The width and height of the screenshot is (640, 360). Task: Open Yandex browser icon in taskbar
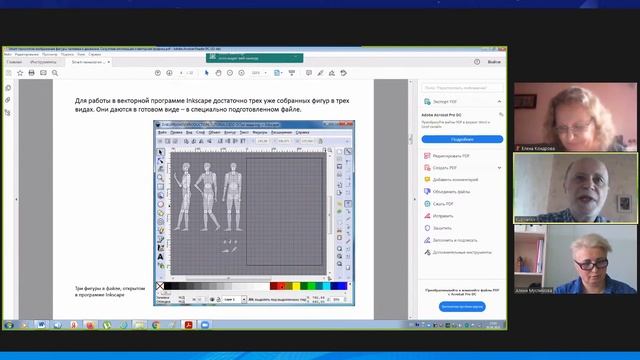[74, 325]
